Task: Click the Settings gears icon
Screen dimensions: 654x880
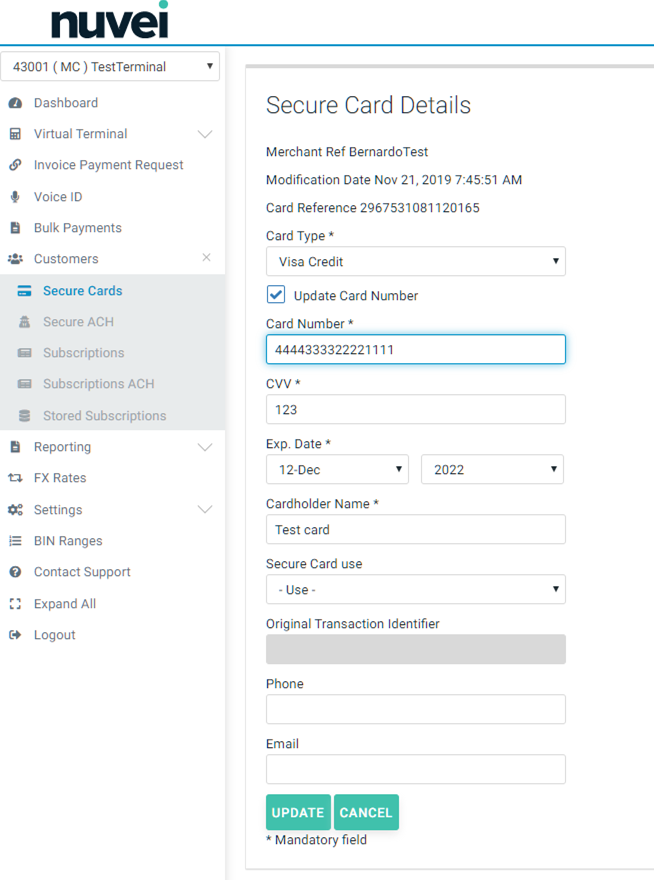Action: tap(15, 510)
